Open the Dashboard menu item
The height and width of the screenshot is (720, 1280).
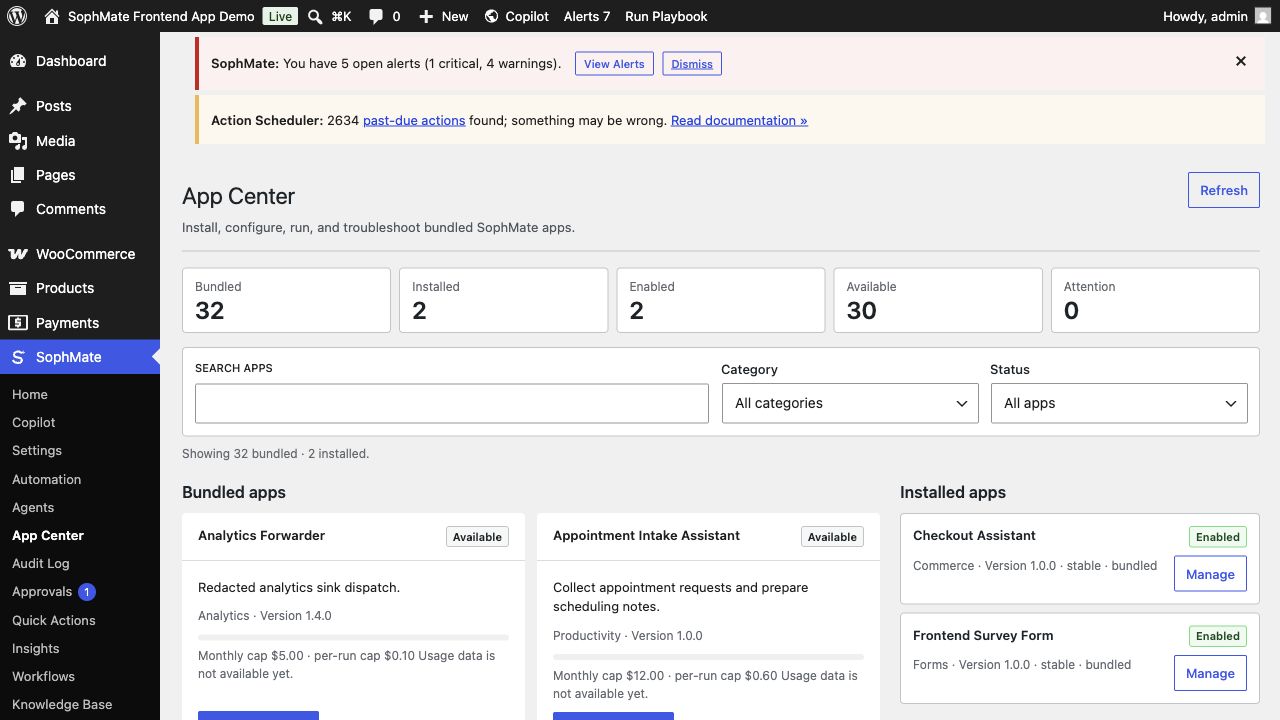80,61
